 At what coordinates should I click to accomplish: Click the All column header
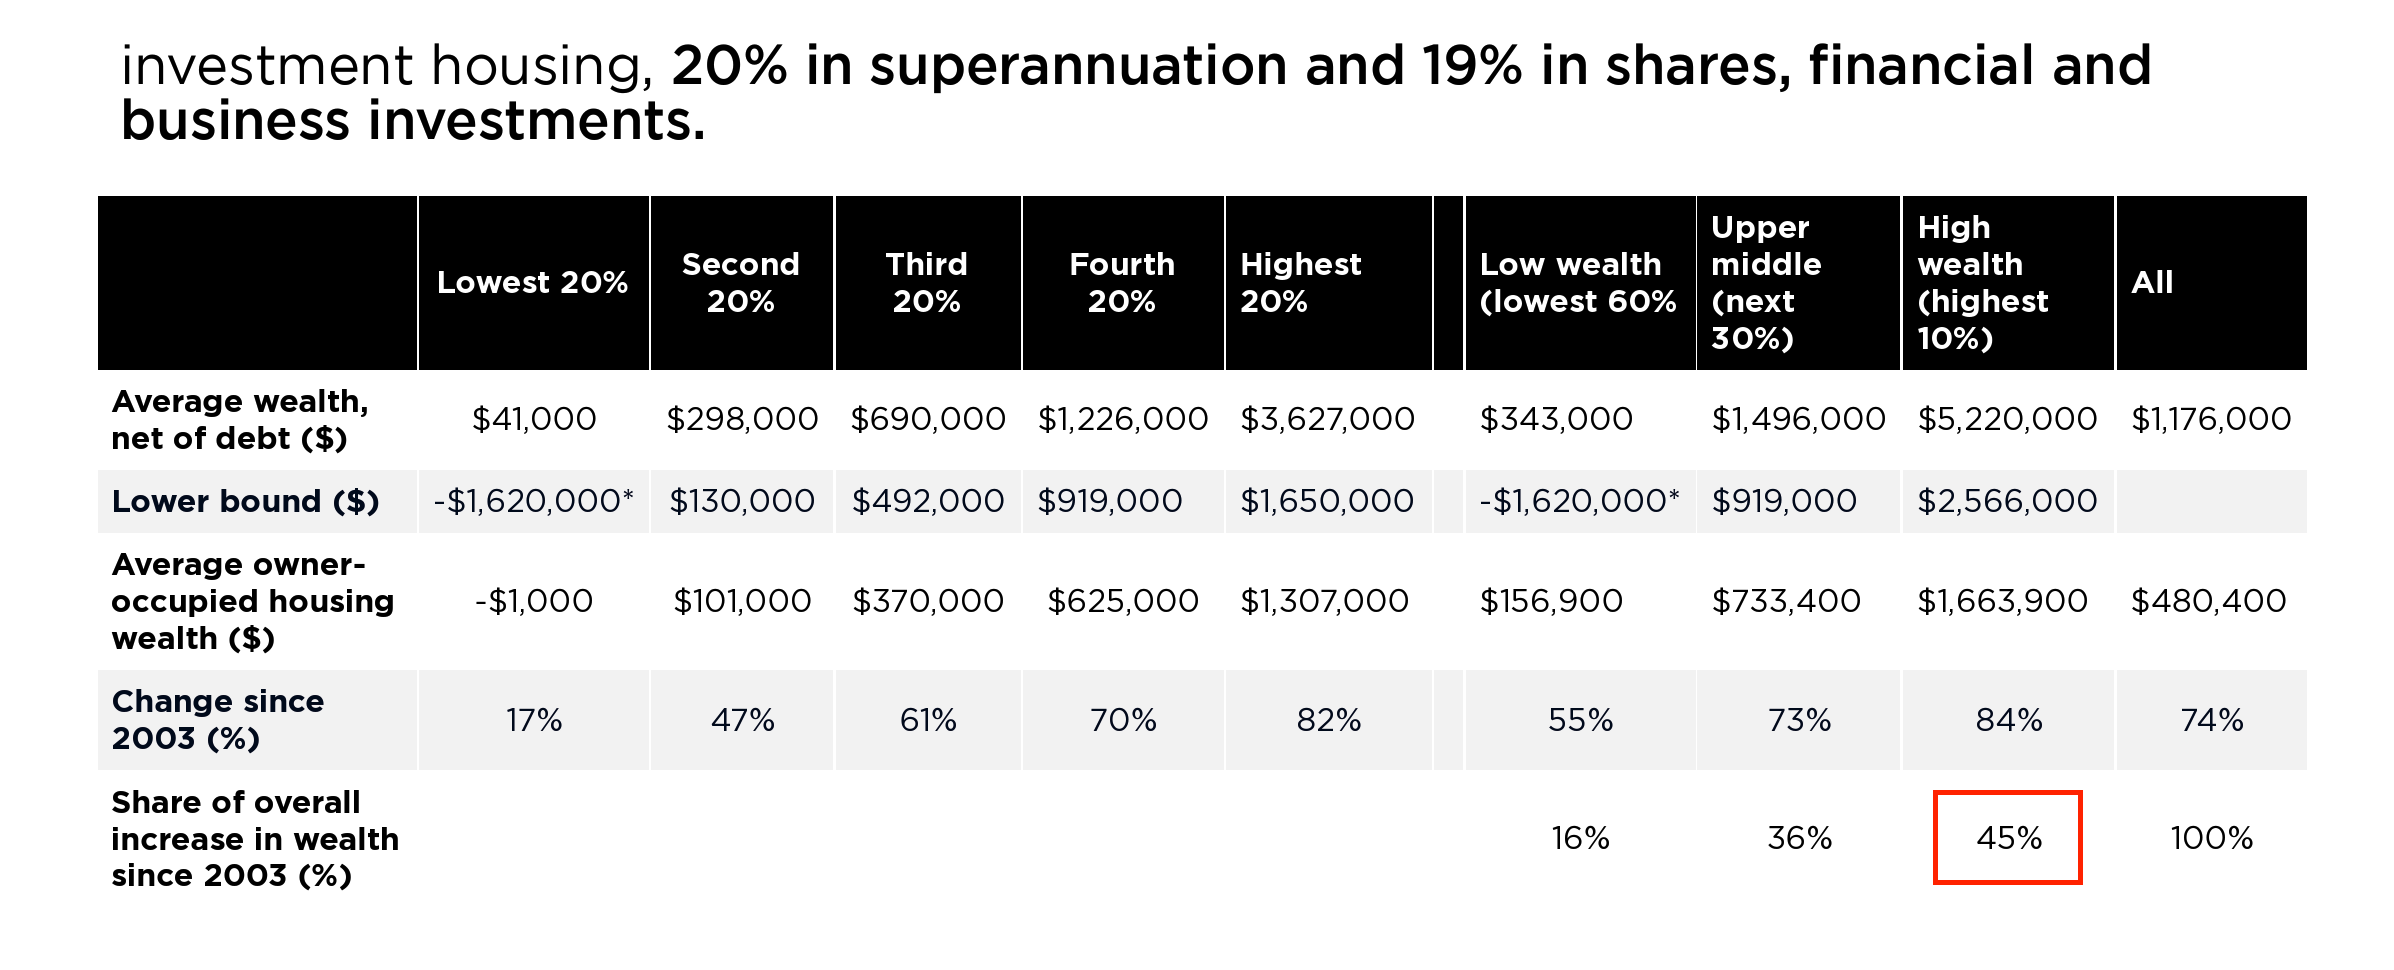pyautogui.click(x=2152, y=283)
